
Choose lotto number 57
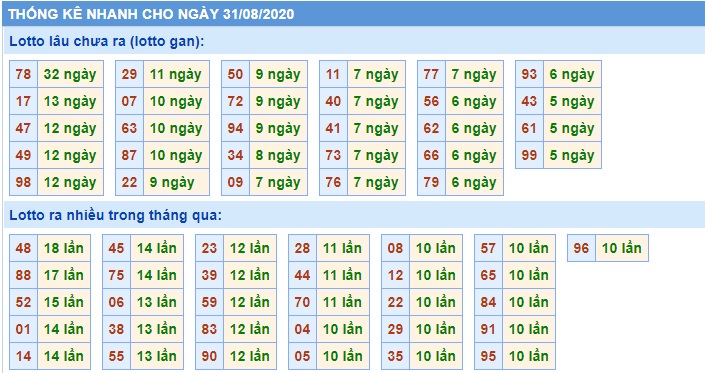(489, 248)
